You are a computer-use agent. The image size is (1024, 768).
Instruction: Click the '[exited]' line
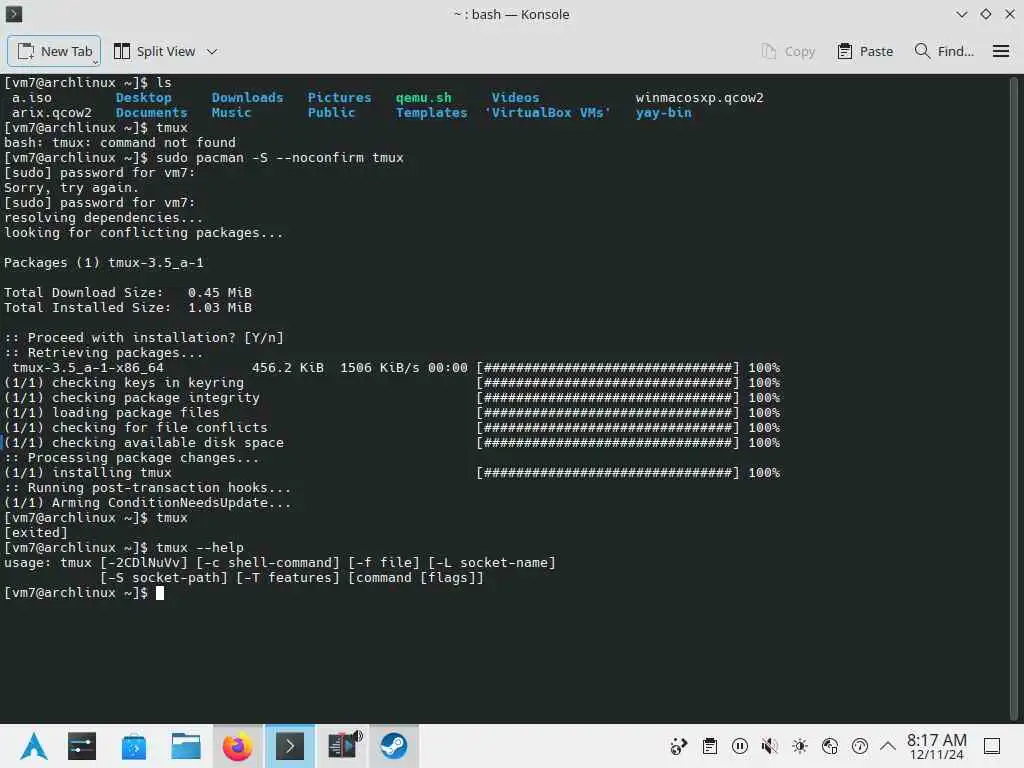click(36, 532)
